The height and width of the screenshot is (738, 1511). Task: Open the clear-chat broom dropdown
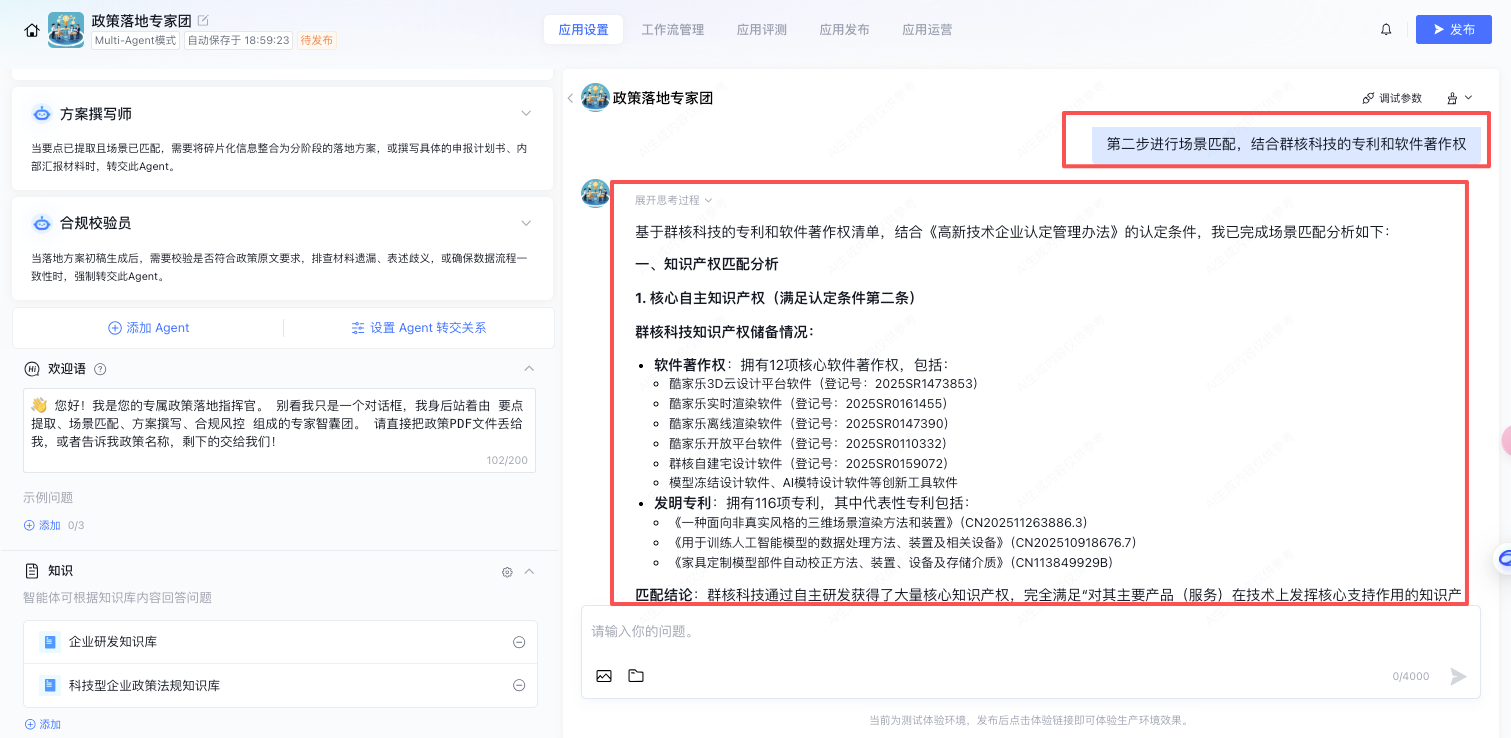point(1459,98)
